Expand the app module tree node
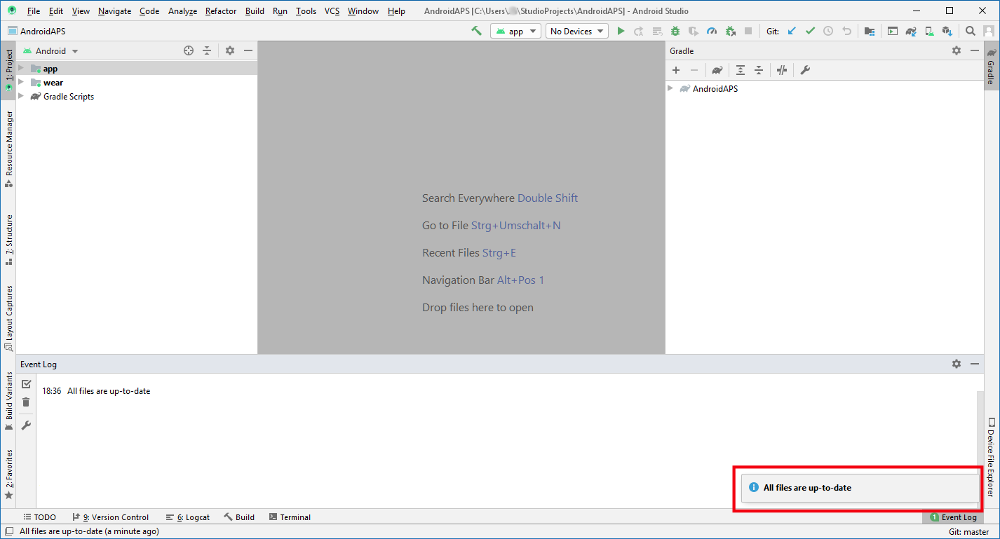This screenshot has height=539, width=1000. [21, 68]
